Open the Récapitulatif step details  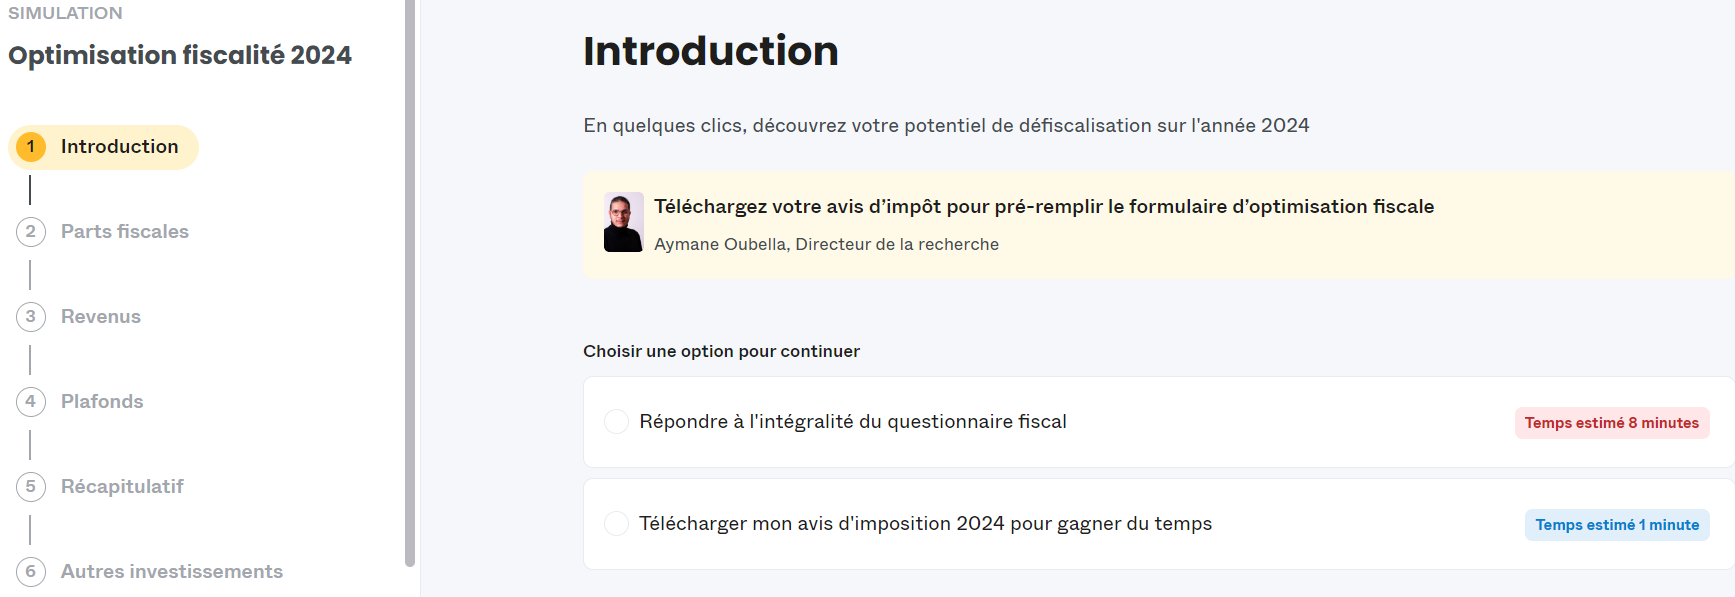tap(121, 486)
